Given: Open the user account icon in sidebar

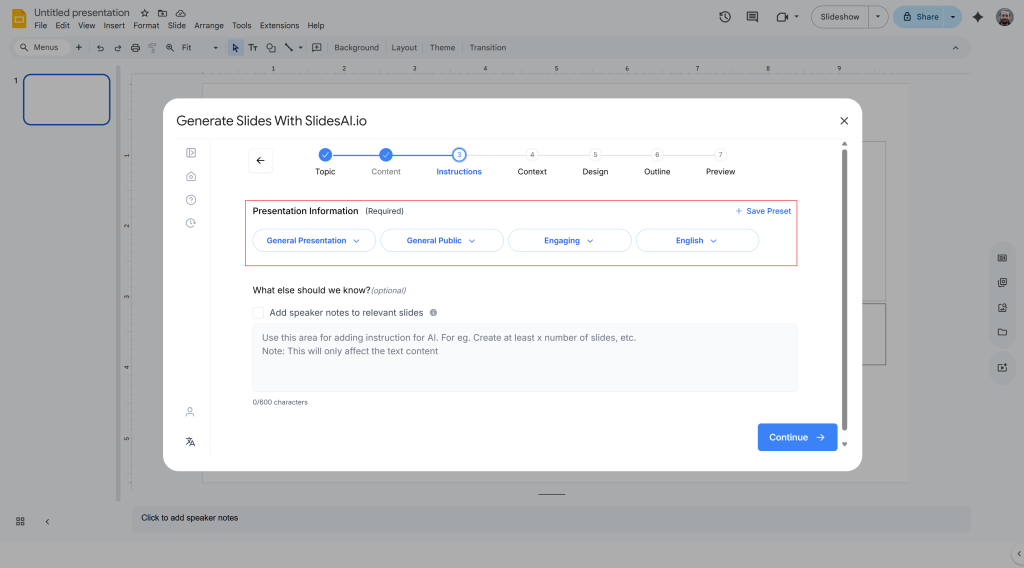Looking at the screenshot, I should (190, 412).
